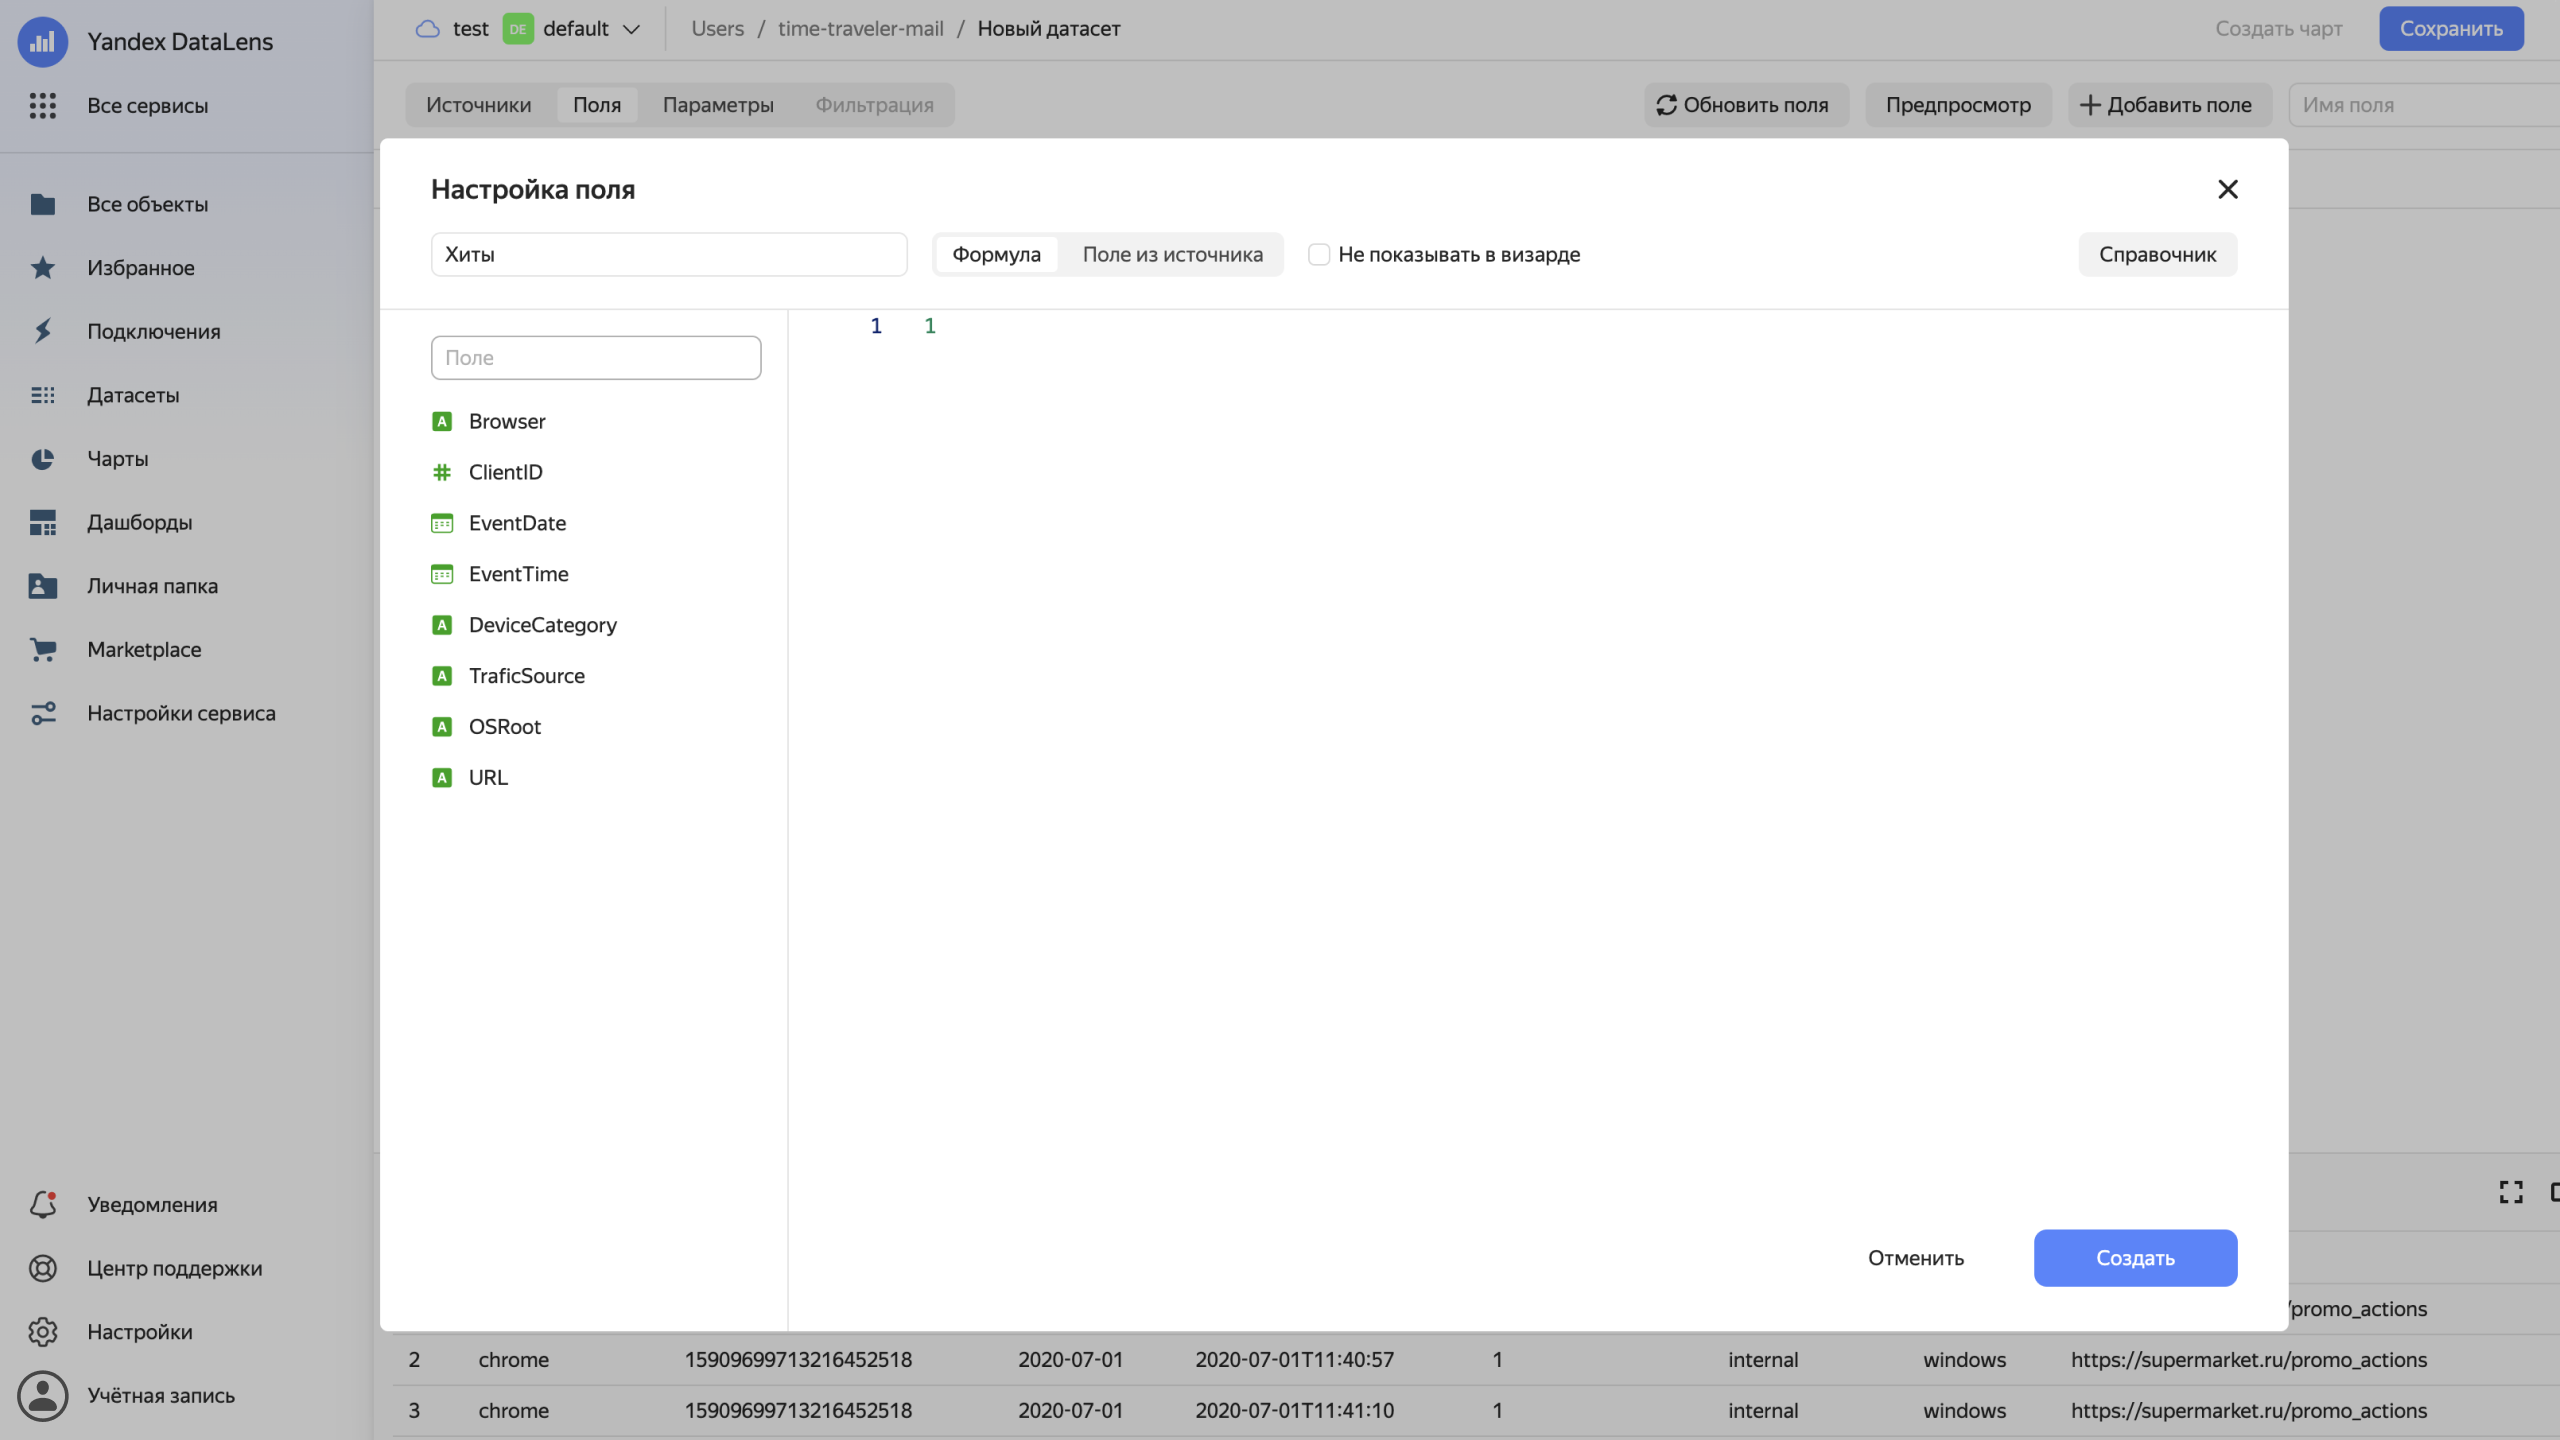
Task: Click the number type icon of ClientID
Action: tap(441, 472)
